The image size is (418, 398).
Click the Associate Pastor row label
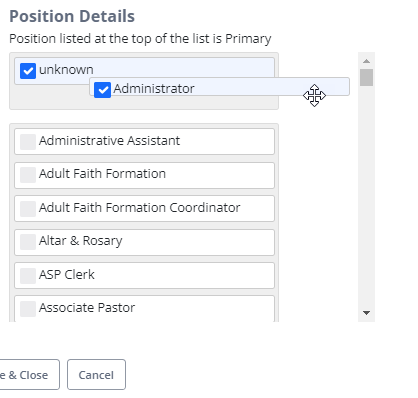[x=87, y=308]
